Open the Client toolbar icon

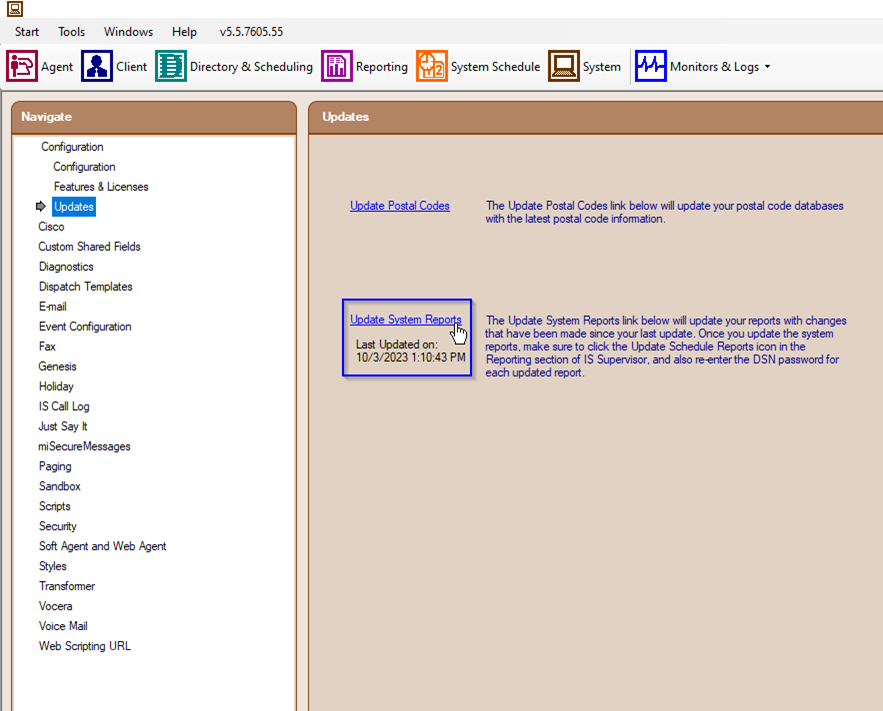[97, 67]
